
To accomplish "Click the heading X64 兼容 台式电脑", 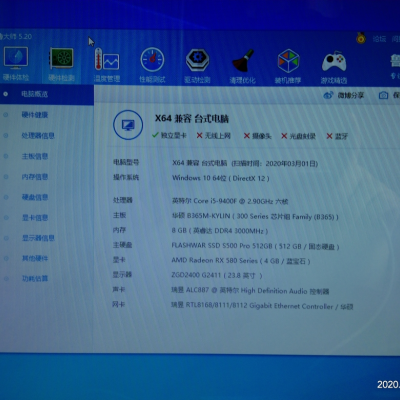I will click(192, 118).
